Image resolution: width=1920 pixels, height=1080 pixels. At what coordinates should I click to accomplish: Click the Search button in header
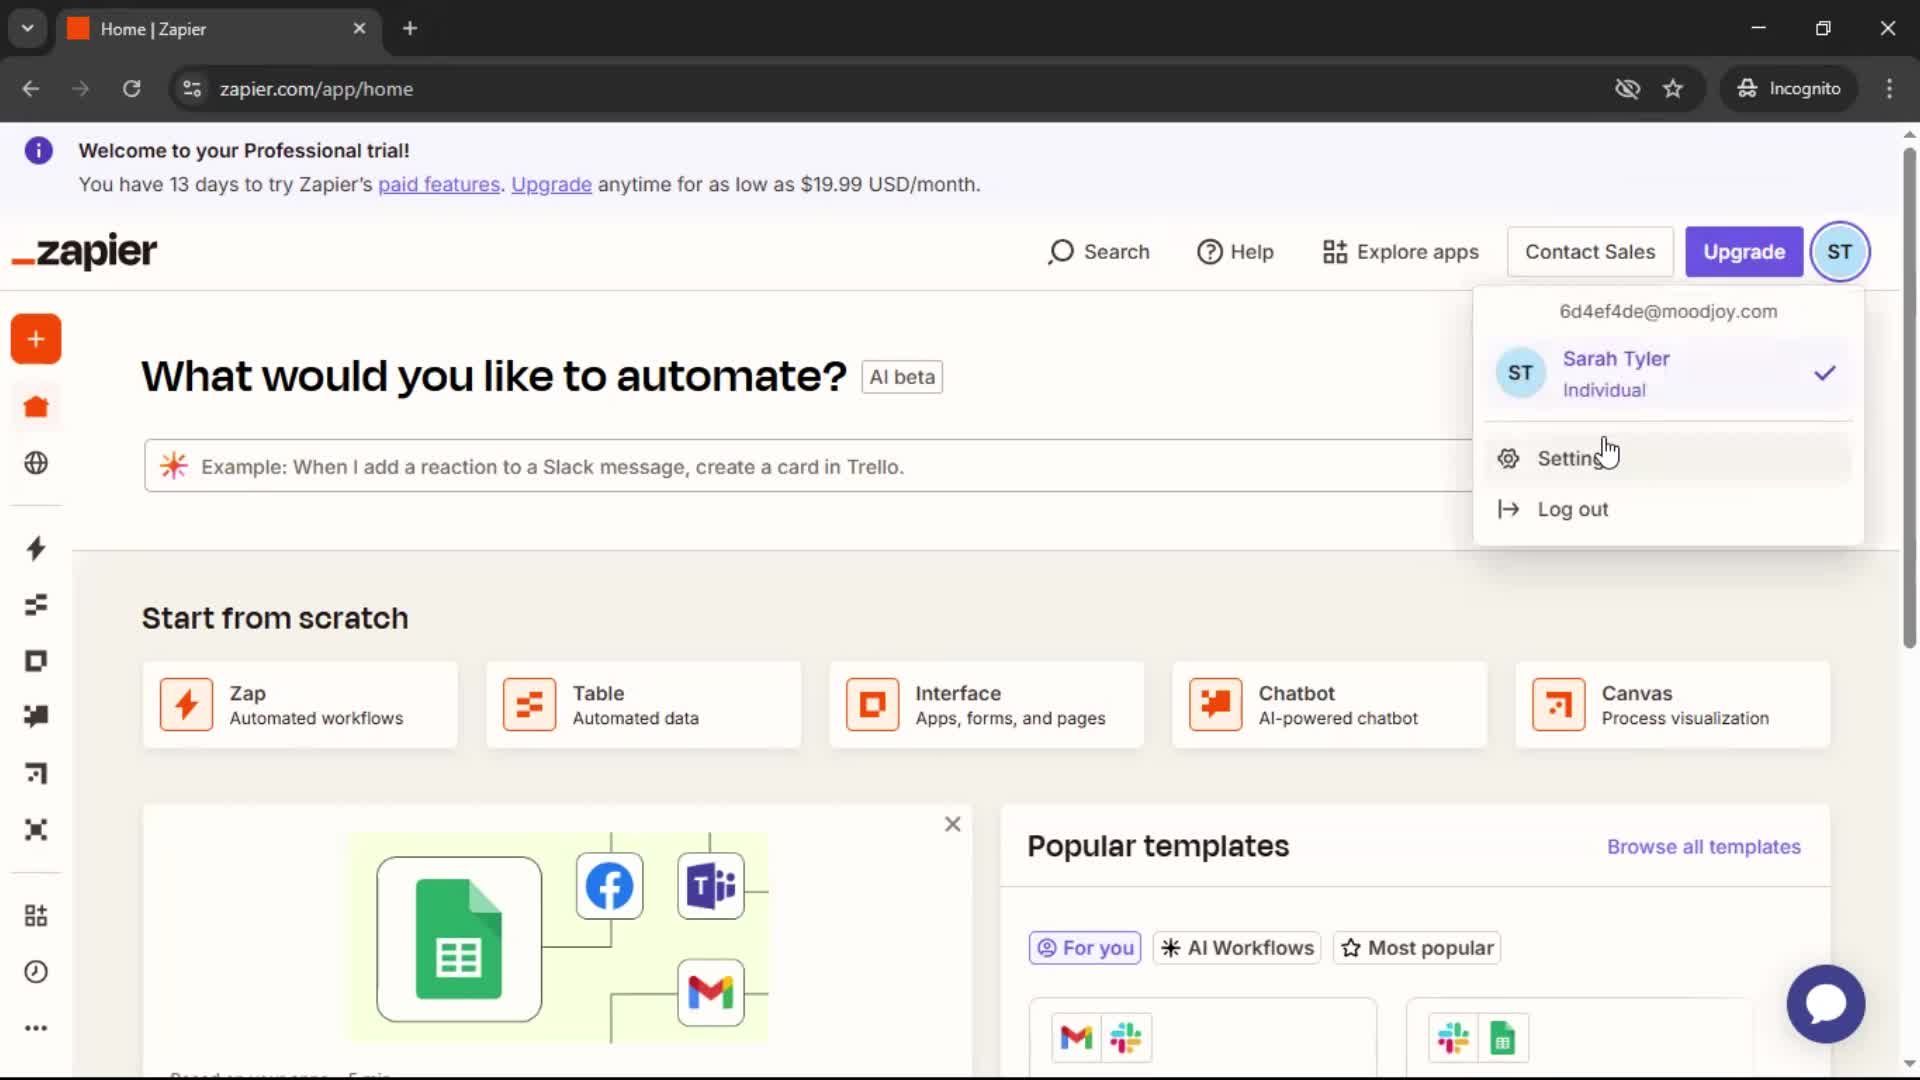pos(1098,252)
